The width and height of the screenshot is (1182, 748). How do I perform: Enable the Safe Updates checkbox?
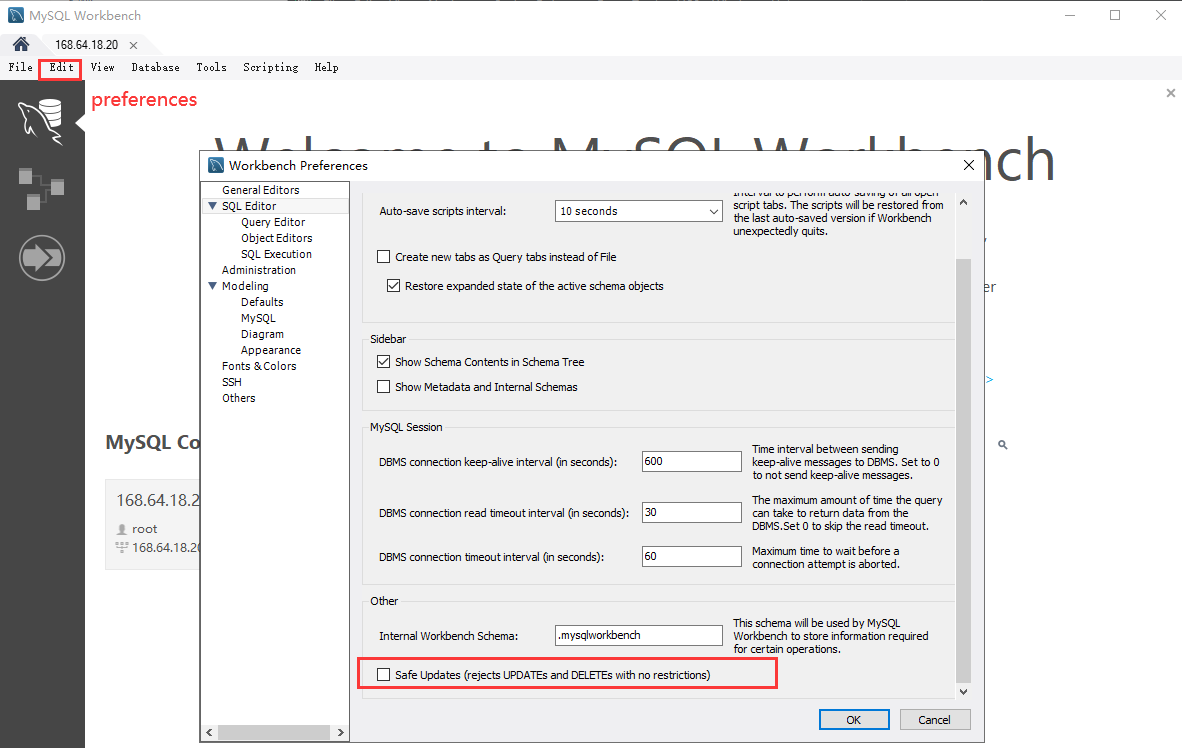tap(384, 675)
